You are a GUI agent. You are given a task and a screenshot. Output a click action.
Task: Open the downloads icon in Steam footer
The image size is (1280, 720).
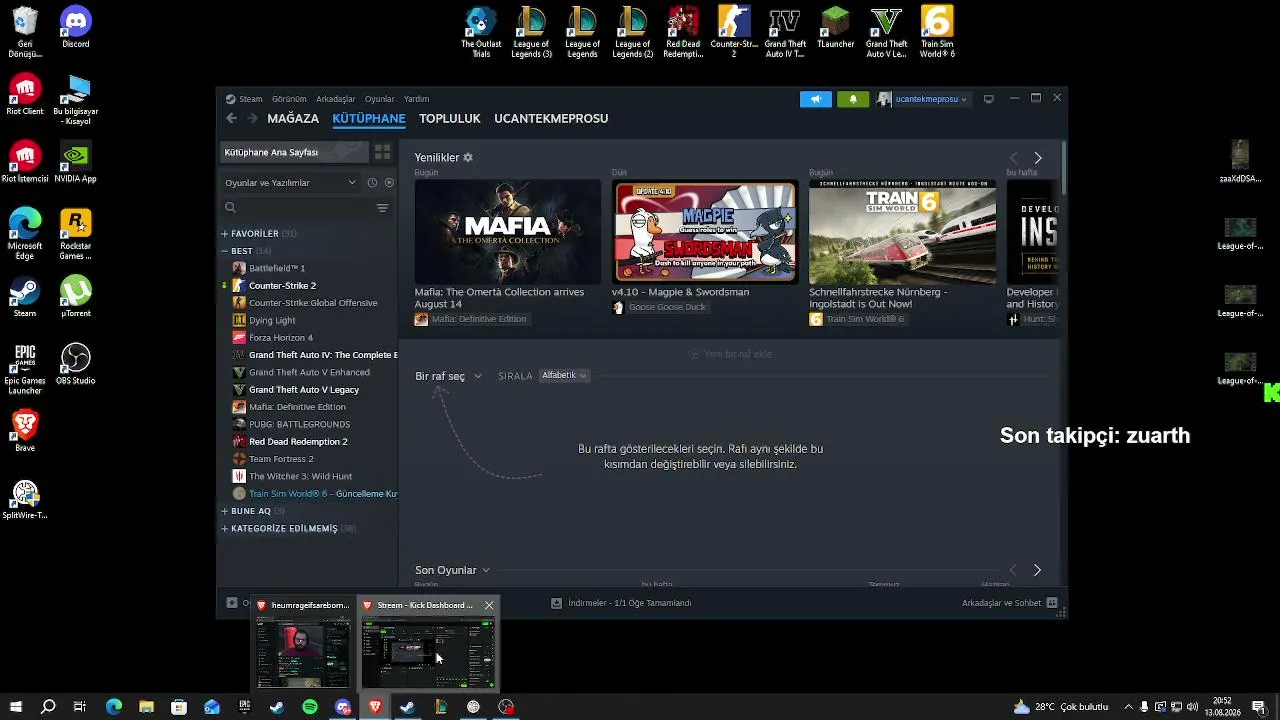point(557,603)
